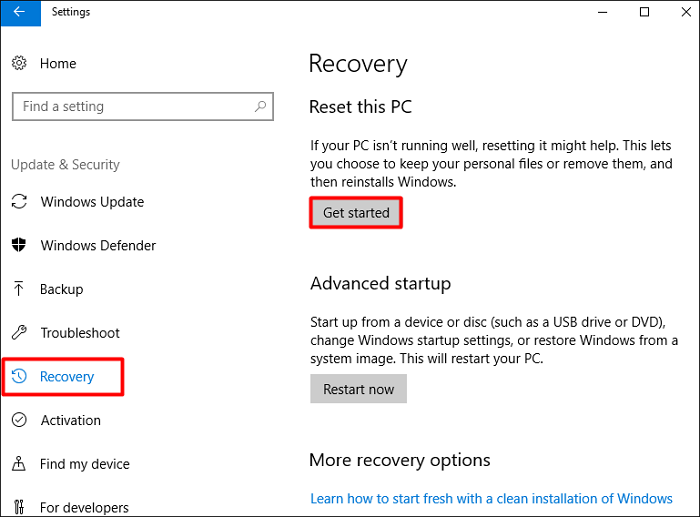The width and height of the screenshot is (700, 517).
Task: Open the clean installation of Windows link
Action: point(491,498)
